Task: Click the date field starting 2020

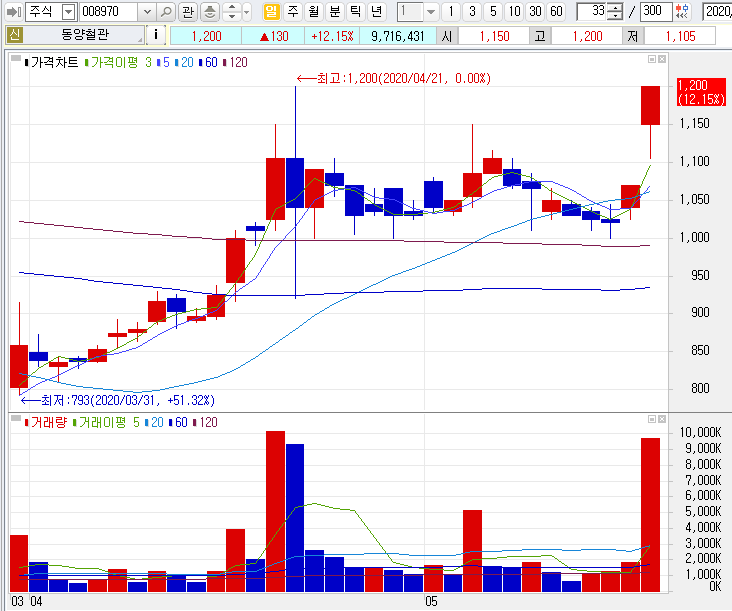Action: pyautogui.click(x=717, y=12)
